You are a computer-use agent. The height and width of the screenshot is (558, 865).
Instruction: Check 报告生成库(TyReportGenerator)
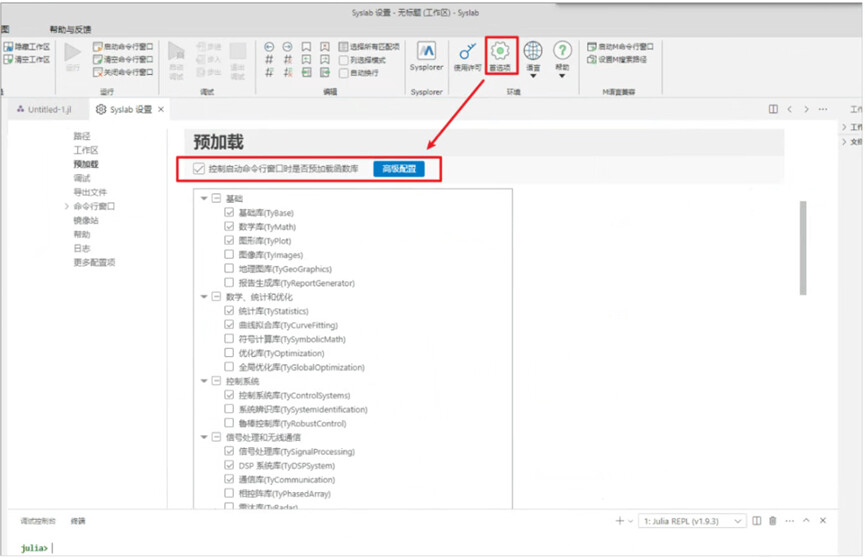[x=229, y=282]
